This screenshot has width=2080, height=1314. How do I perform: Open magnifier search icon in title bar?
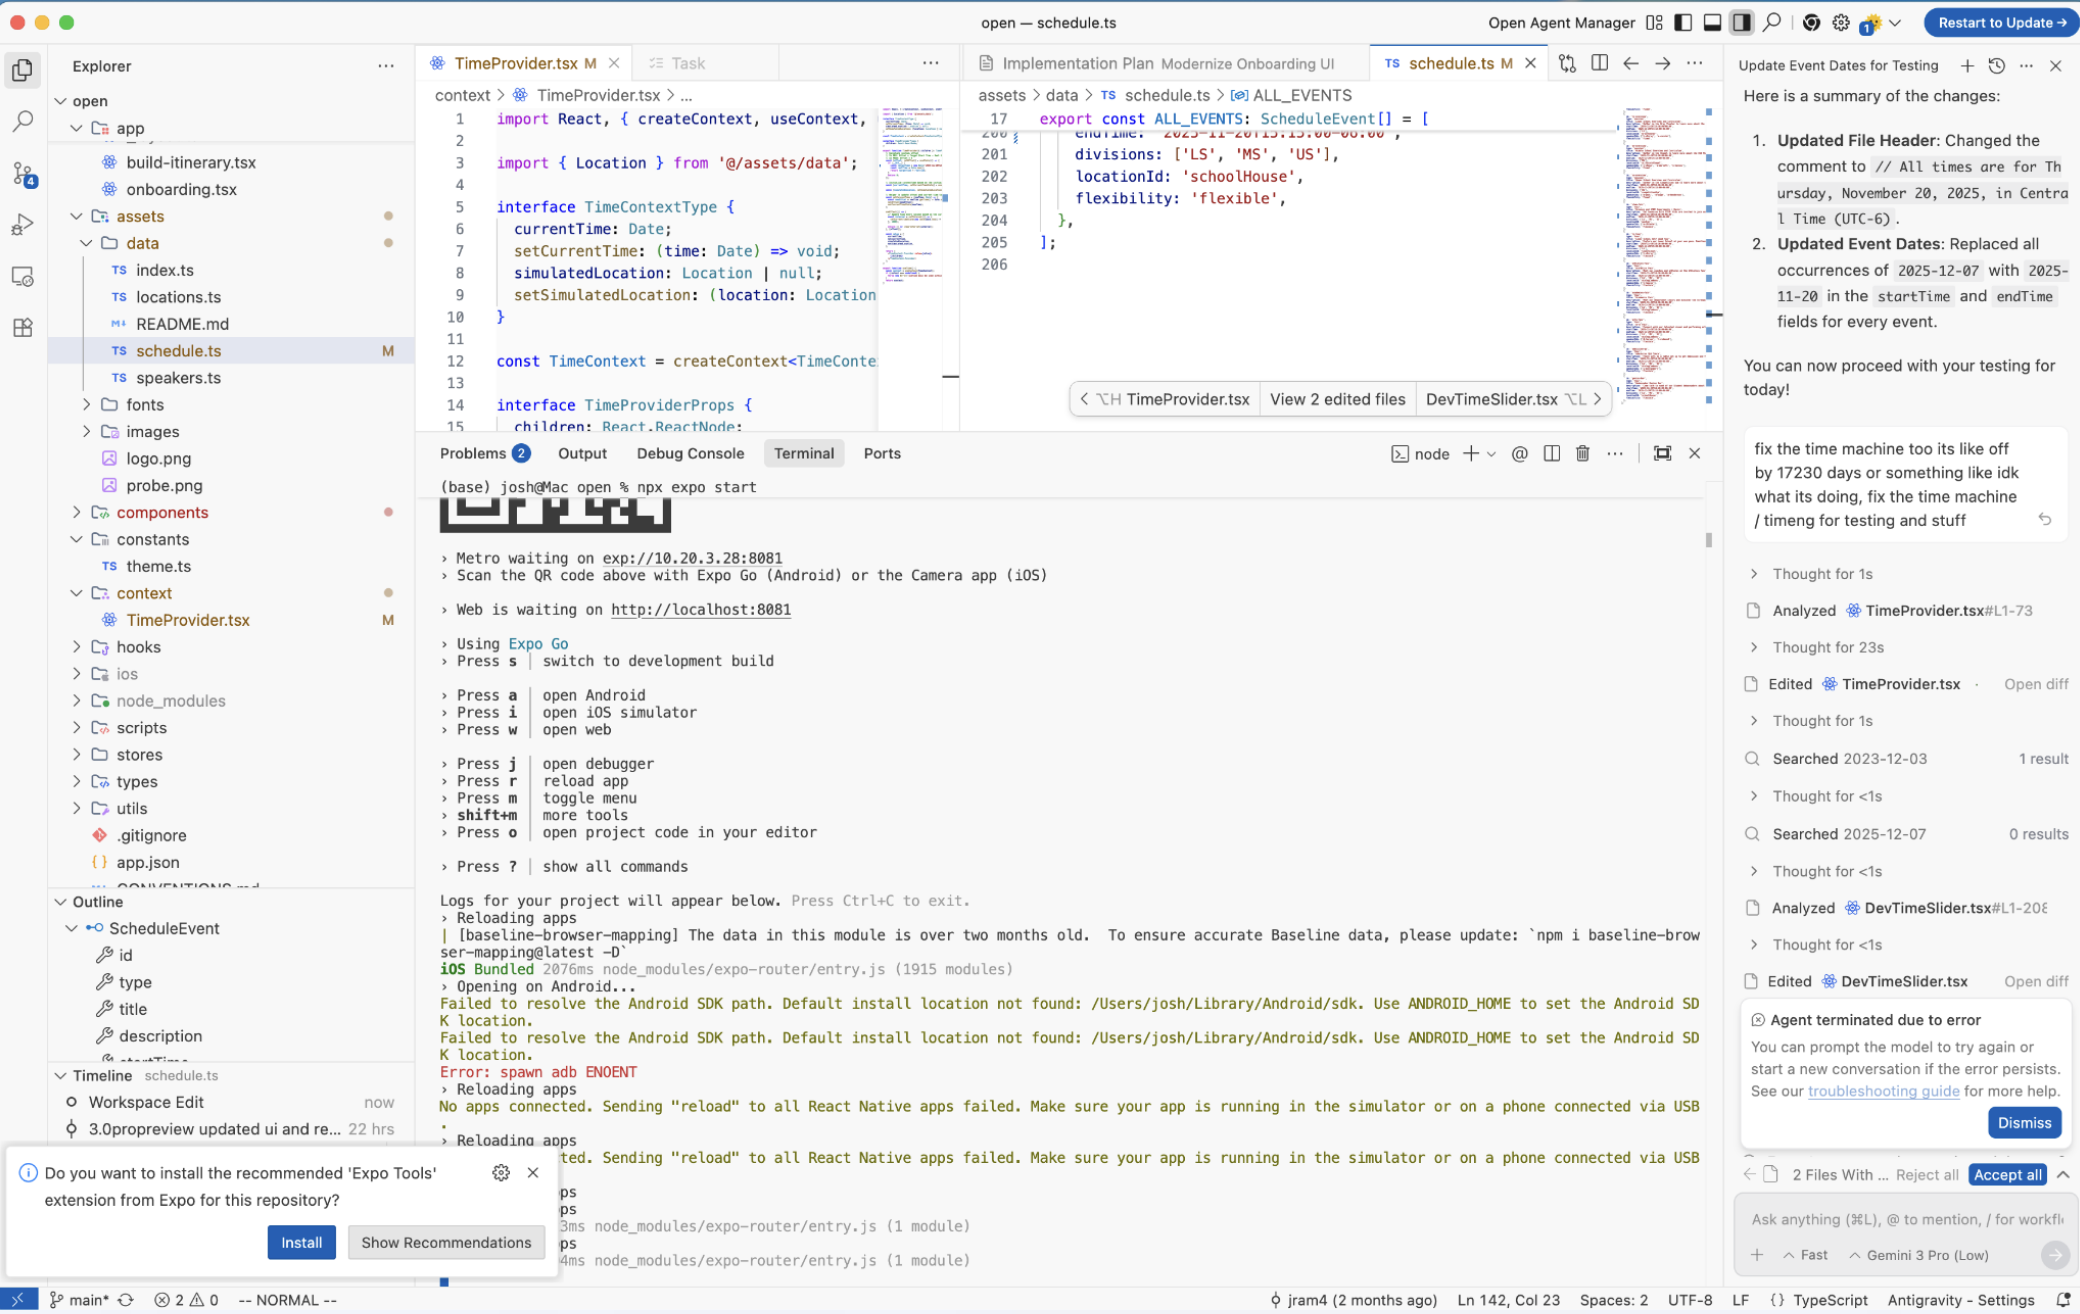(x=1771, y=22)
